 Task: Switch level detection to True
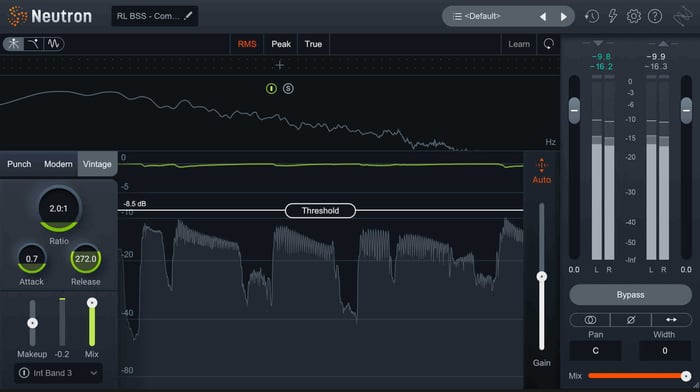313,44
